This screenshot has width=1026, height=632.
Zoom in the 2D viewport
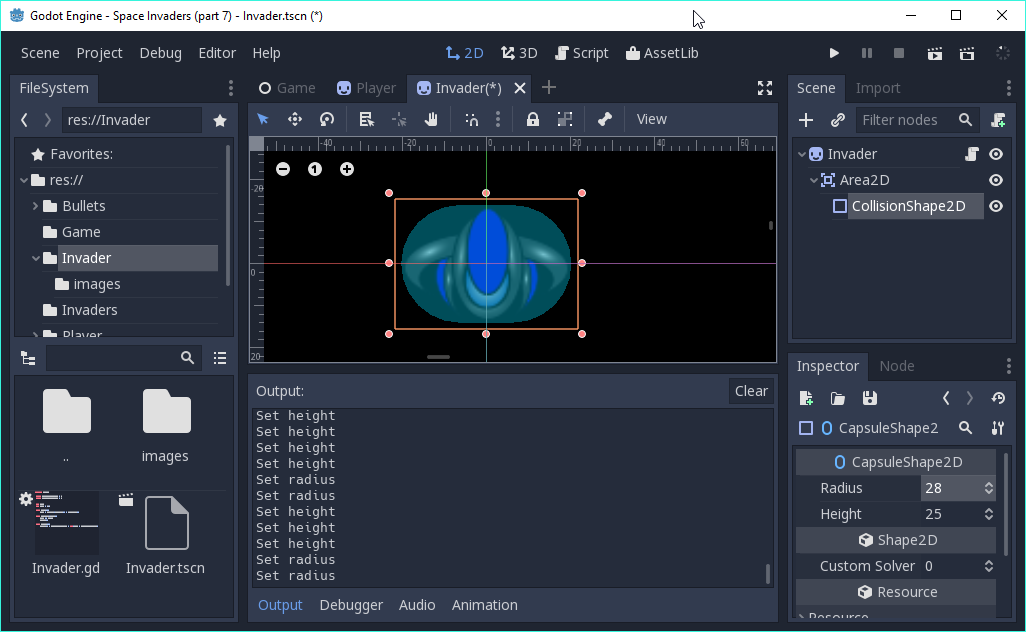(x=347, y=169)
